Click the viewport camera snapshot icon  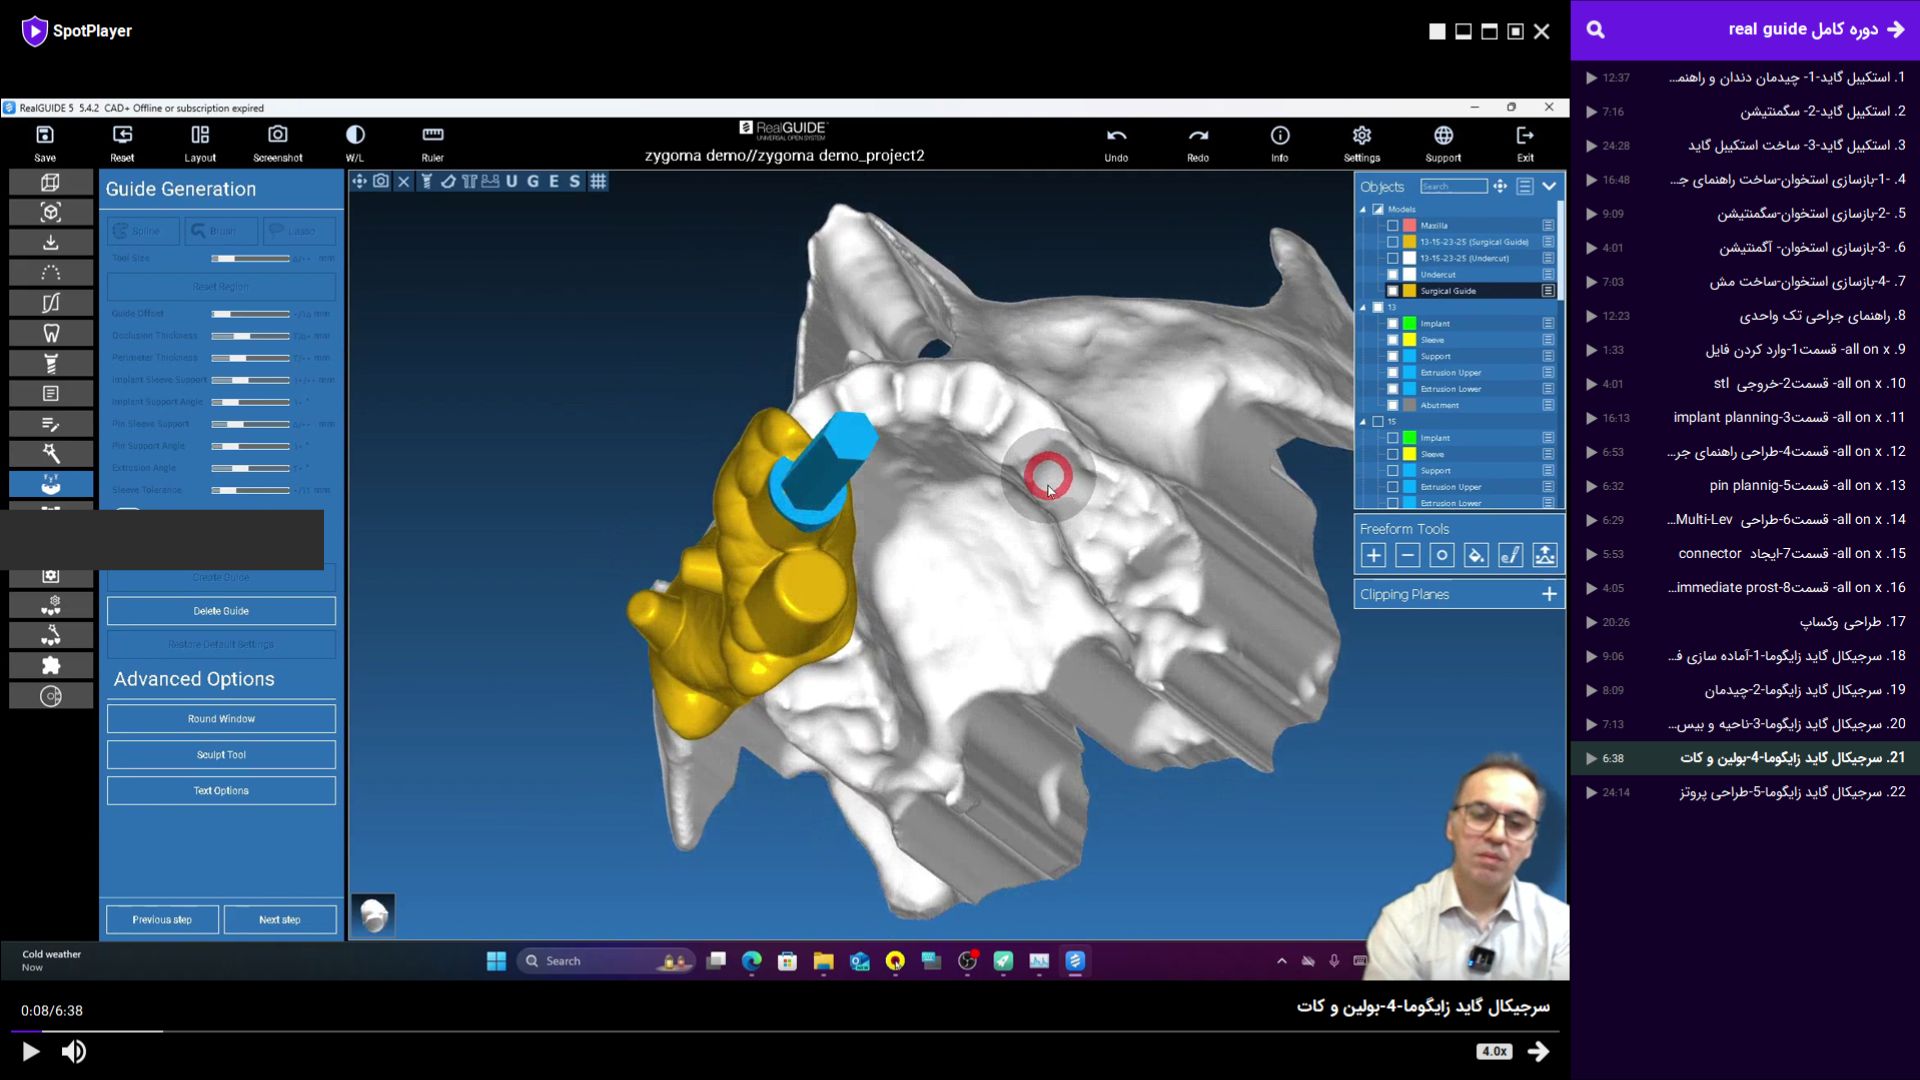coord(381,181)
